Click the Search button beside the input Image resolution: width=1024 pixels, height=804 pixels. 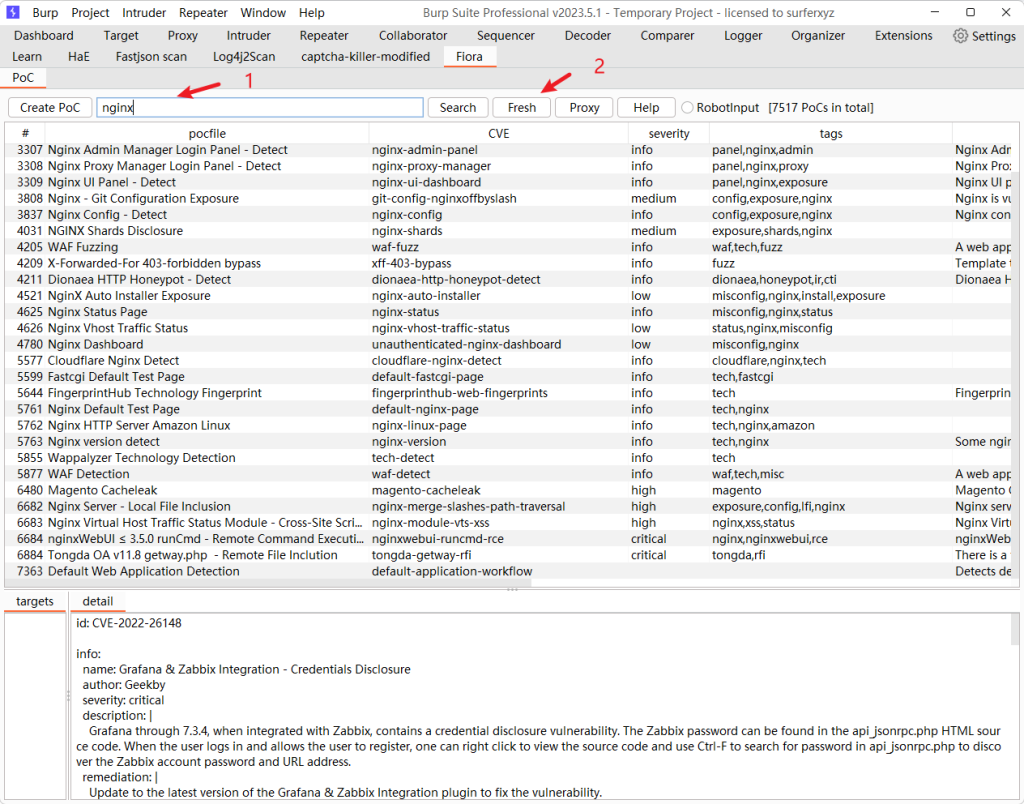[x=458, y=108]
